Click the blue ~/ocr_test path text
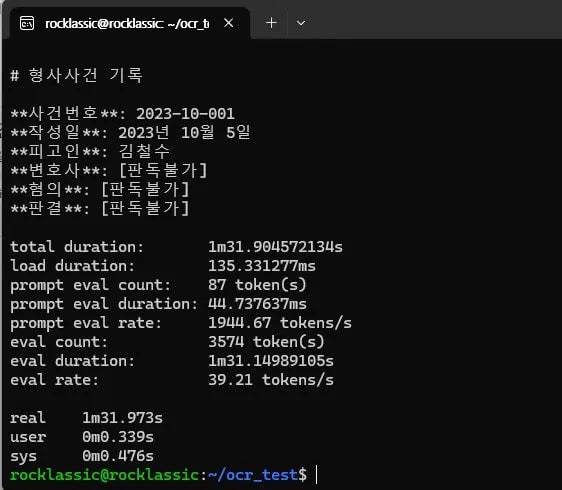This screenshot has height=490, width=562. tap(253, 475)
